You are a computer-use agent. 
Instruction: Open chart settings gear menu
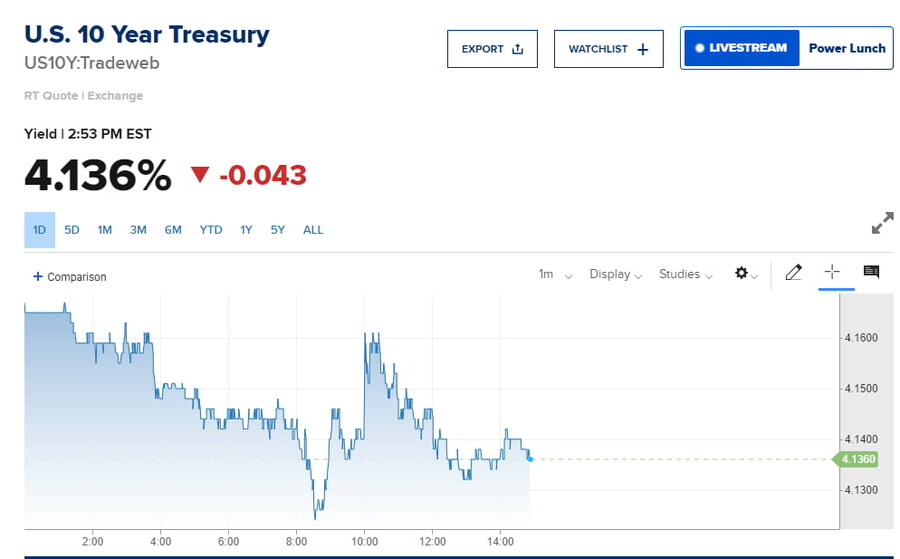[745, 273]
